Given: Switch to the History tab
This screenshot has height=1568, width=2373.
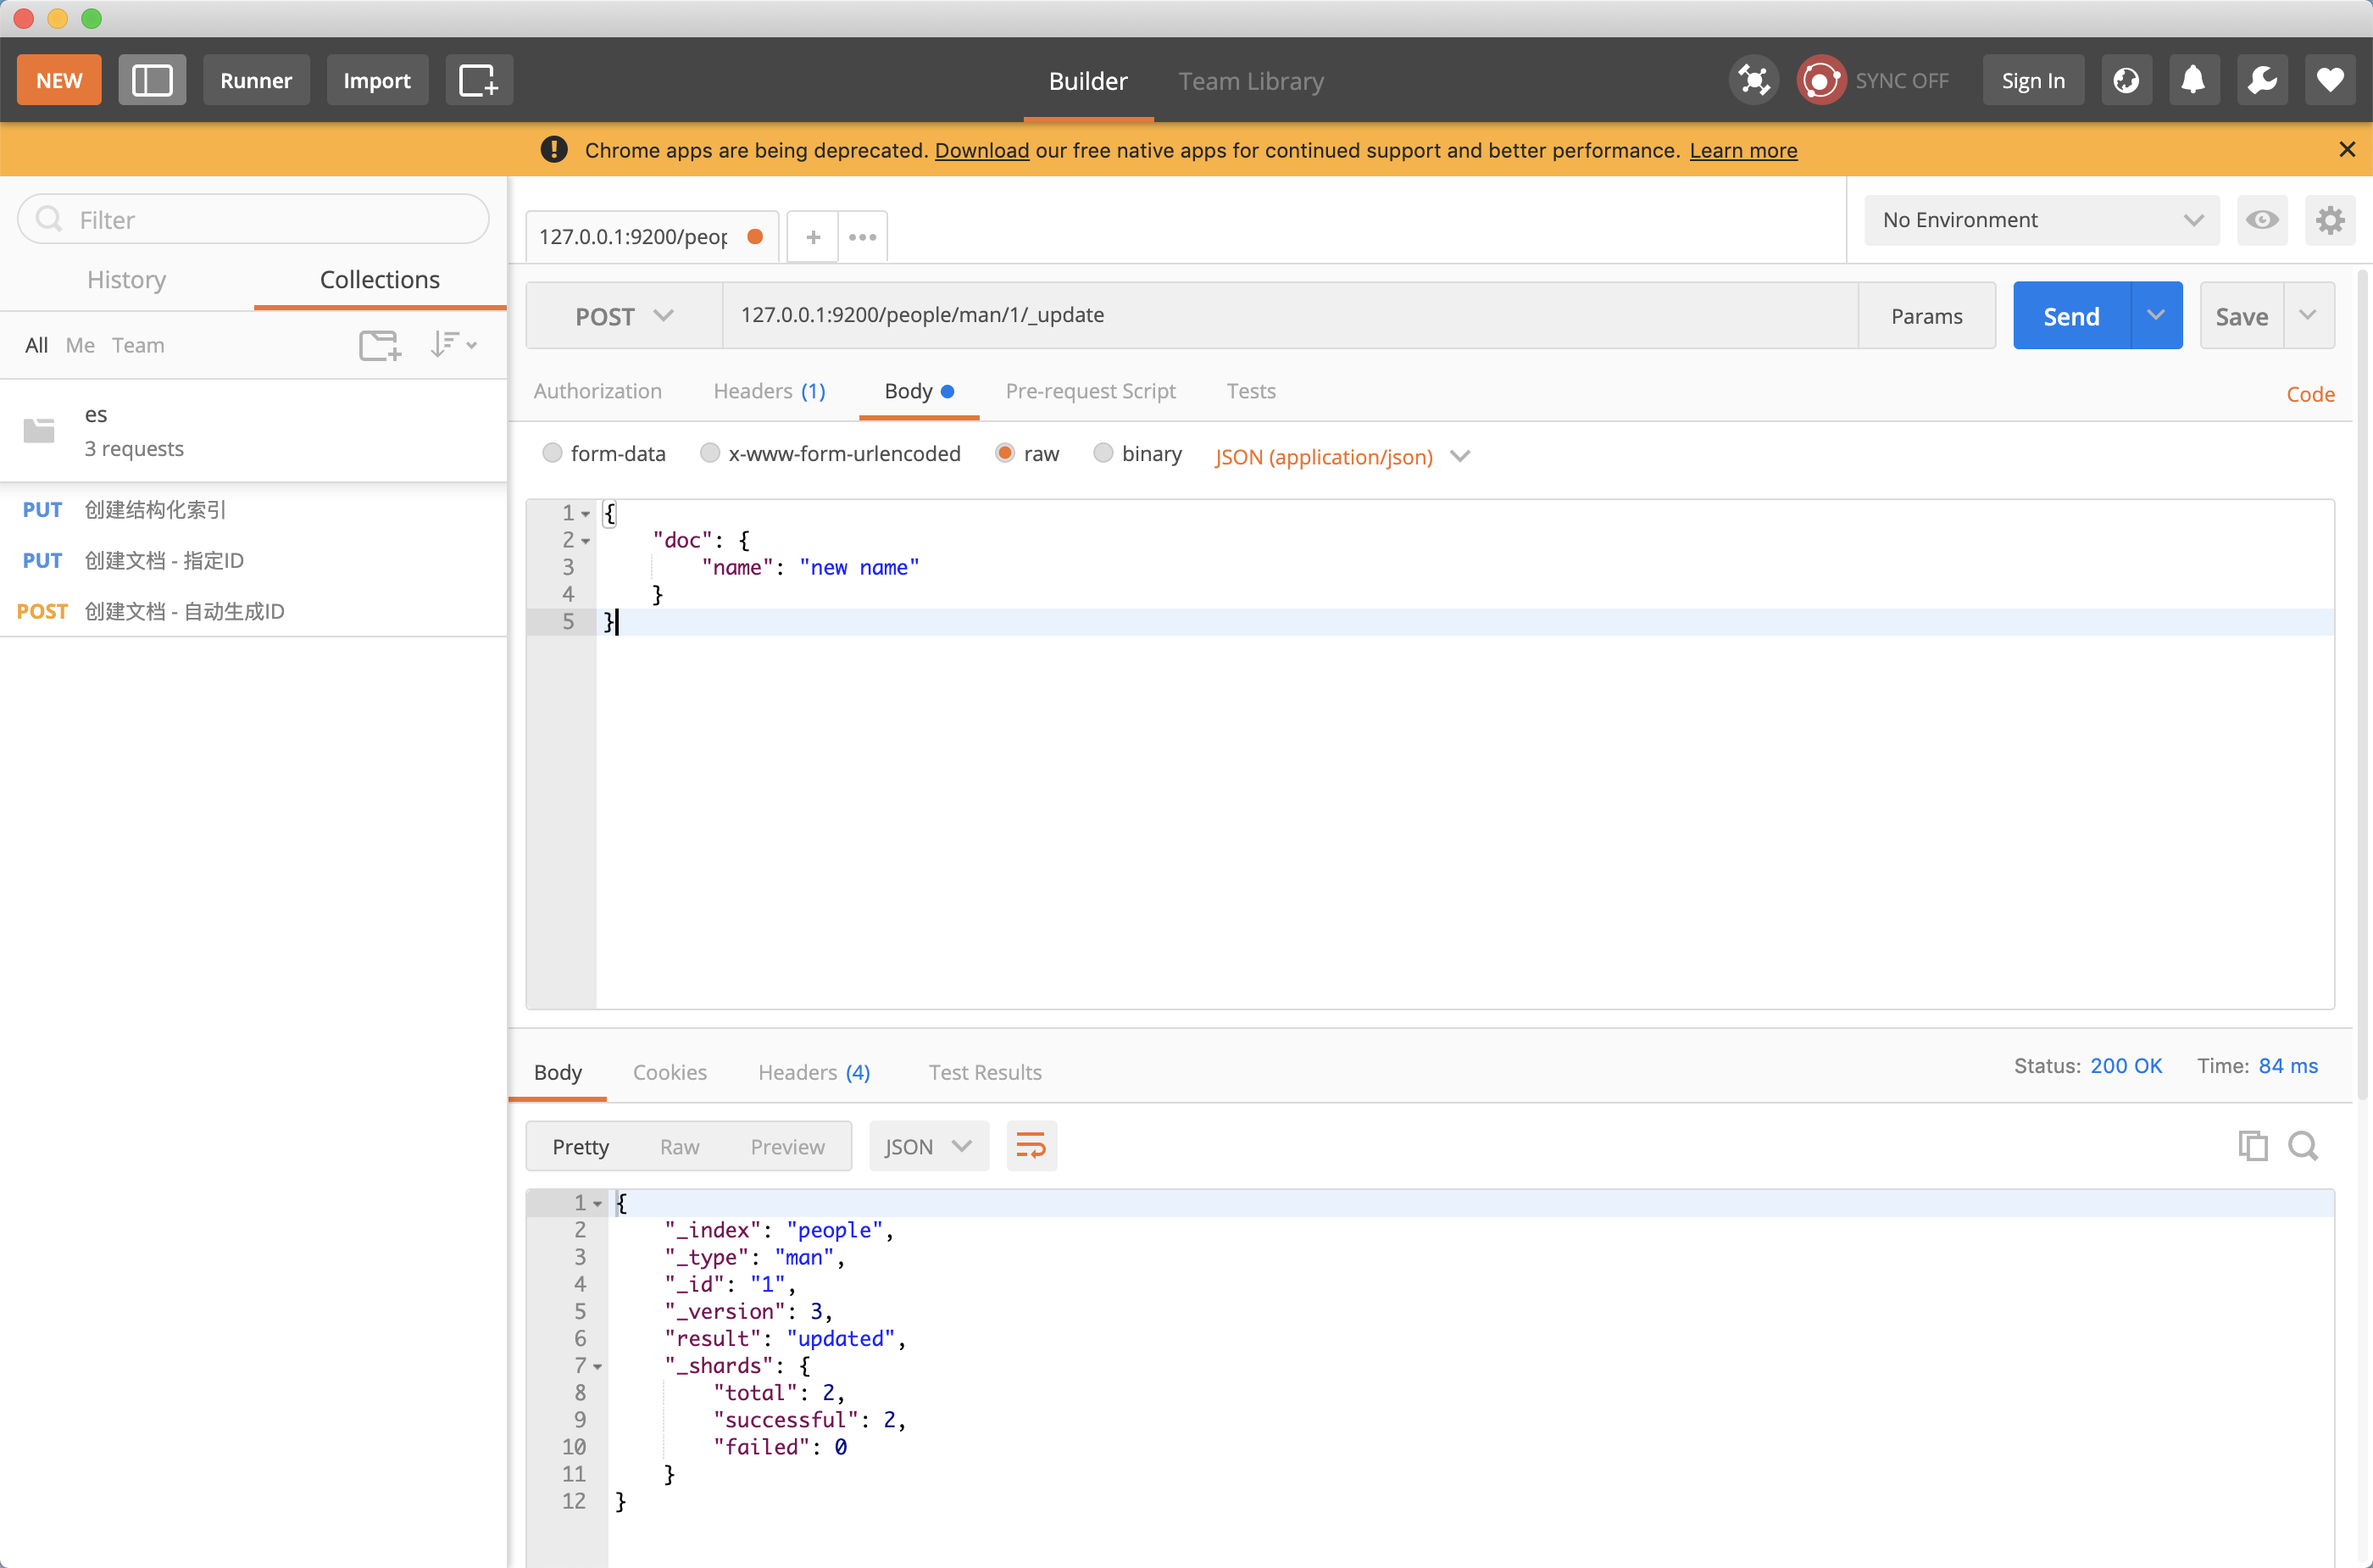Looking at the screenshot, I should click(x=126, y=279).
